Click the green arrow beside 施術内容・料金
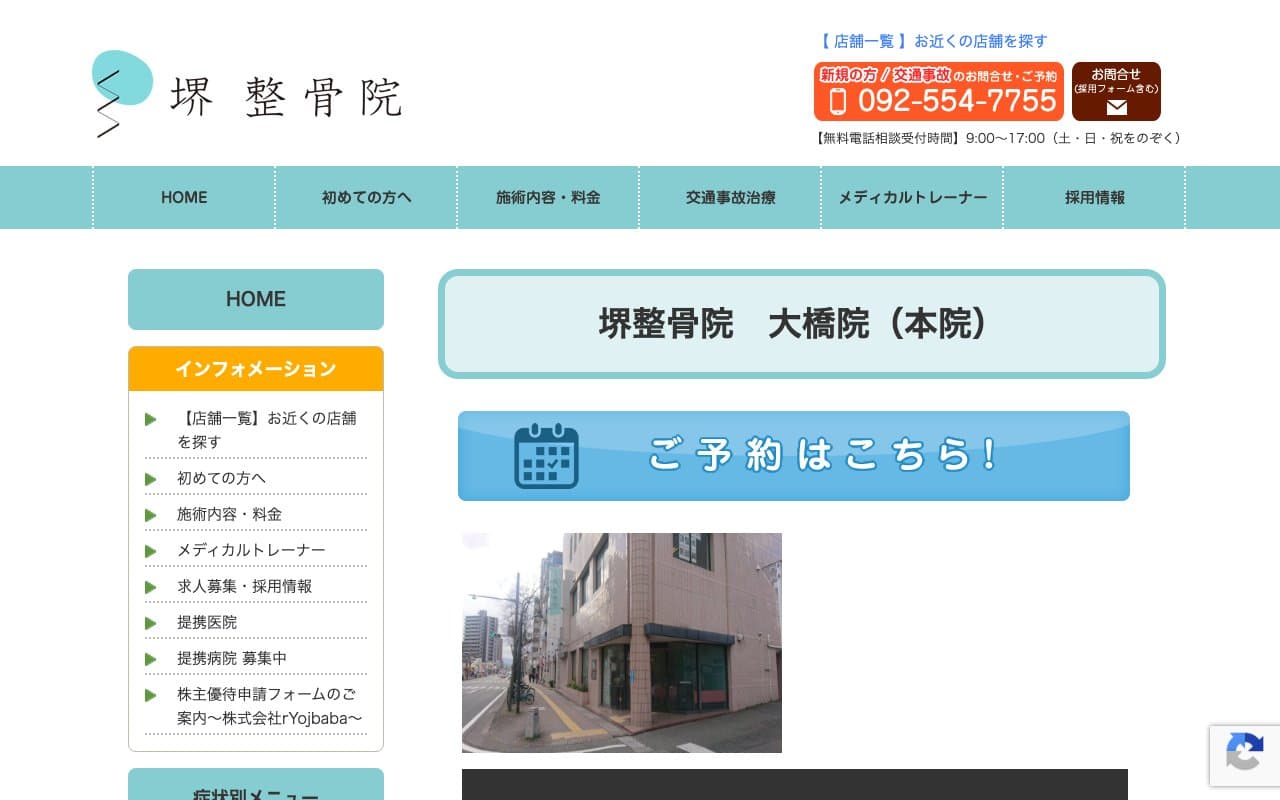The image size is (1280, 800). [151, 515]
